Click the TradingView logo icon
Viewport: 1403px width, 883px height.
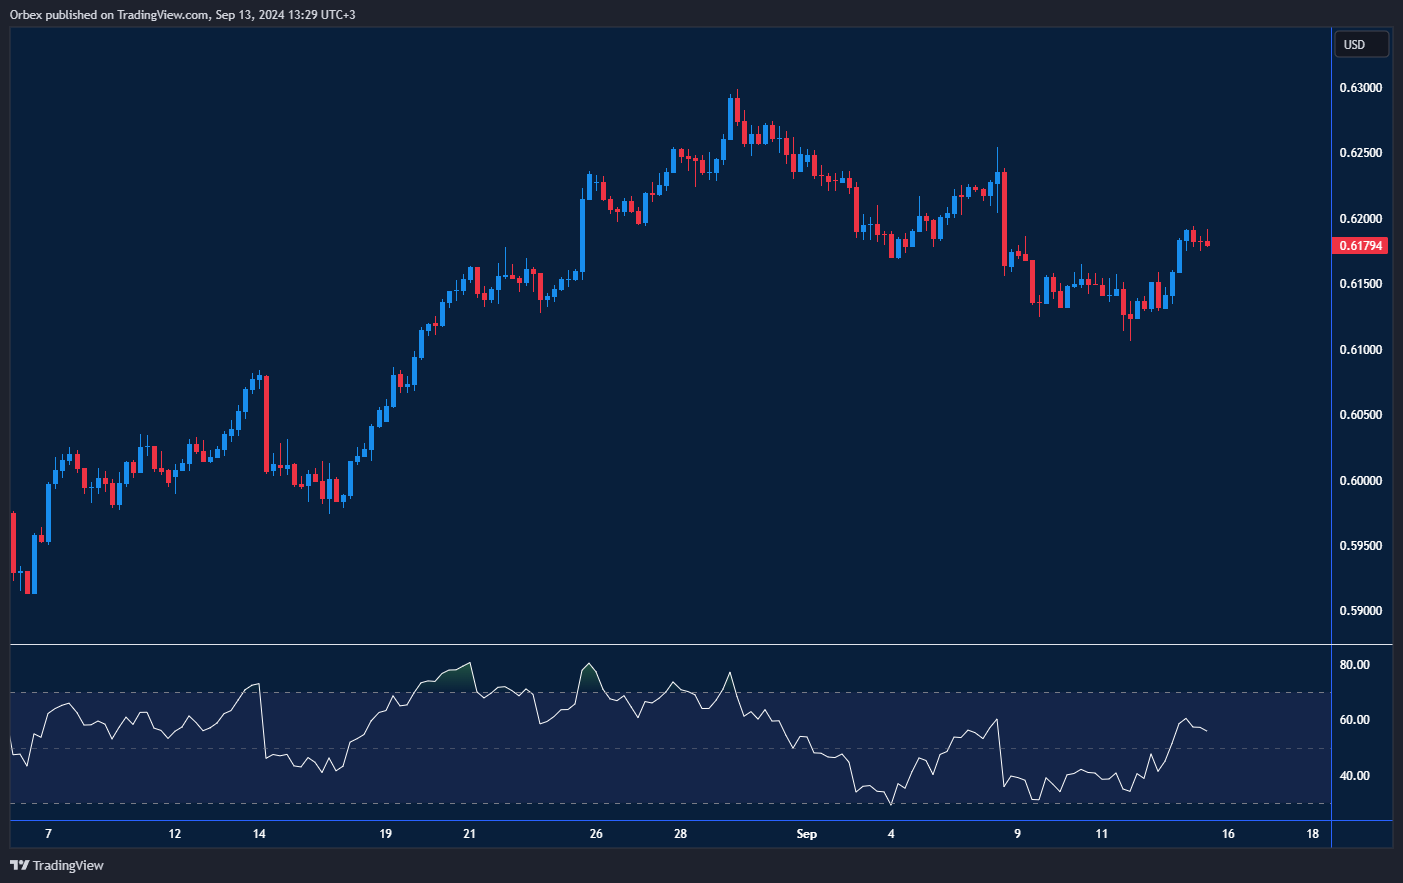19,865
